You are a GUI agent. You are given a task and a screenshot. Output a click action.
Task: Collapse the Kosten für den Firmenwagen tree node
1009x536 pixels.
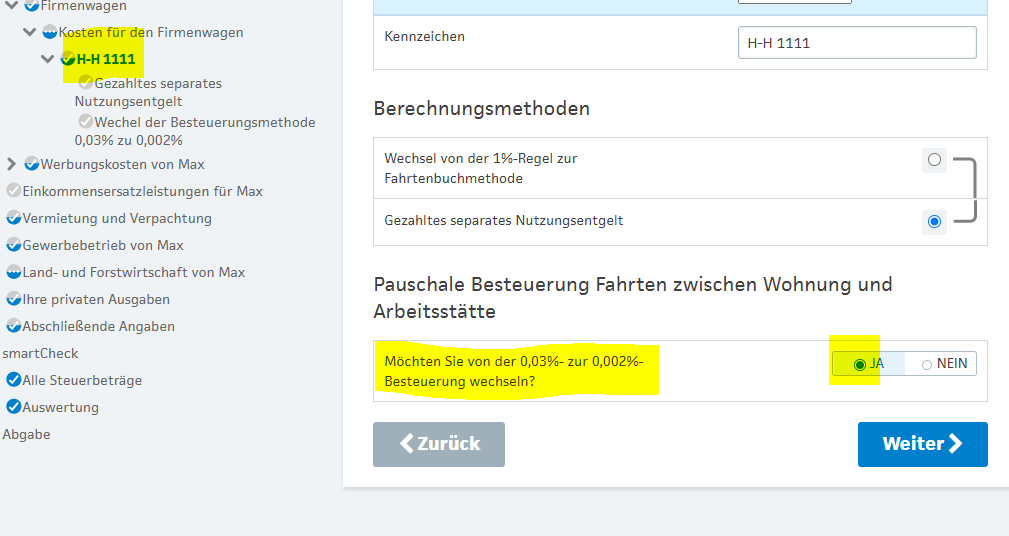(x=30, y=32)
